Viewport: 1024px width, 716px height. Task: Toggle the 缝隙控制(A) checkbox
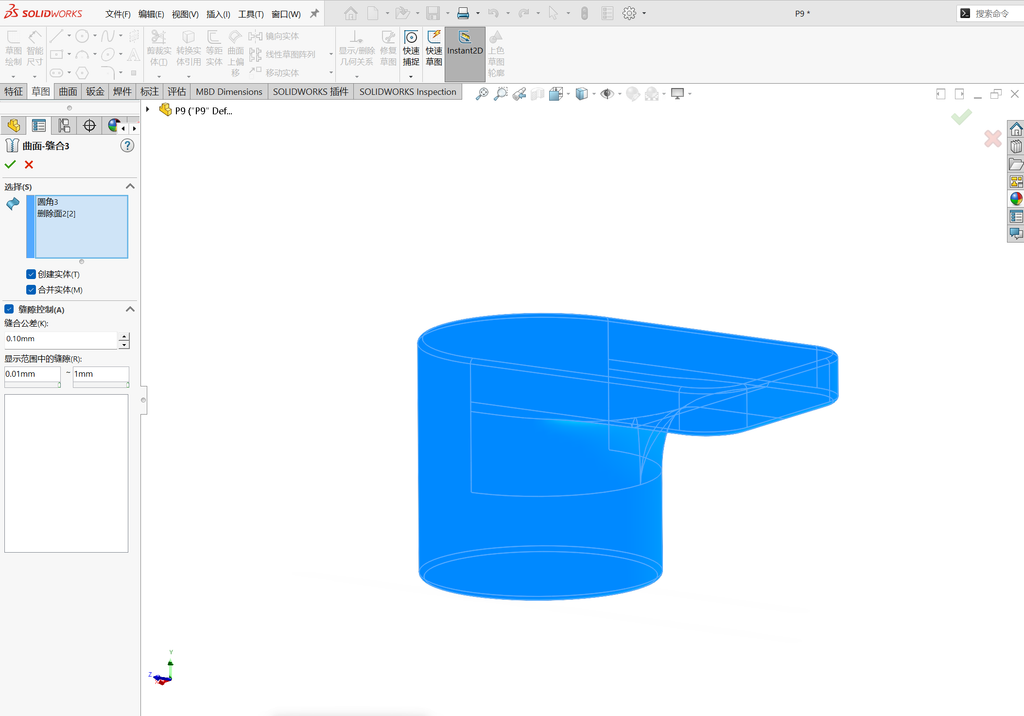click(9, 309)
